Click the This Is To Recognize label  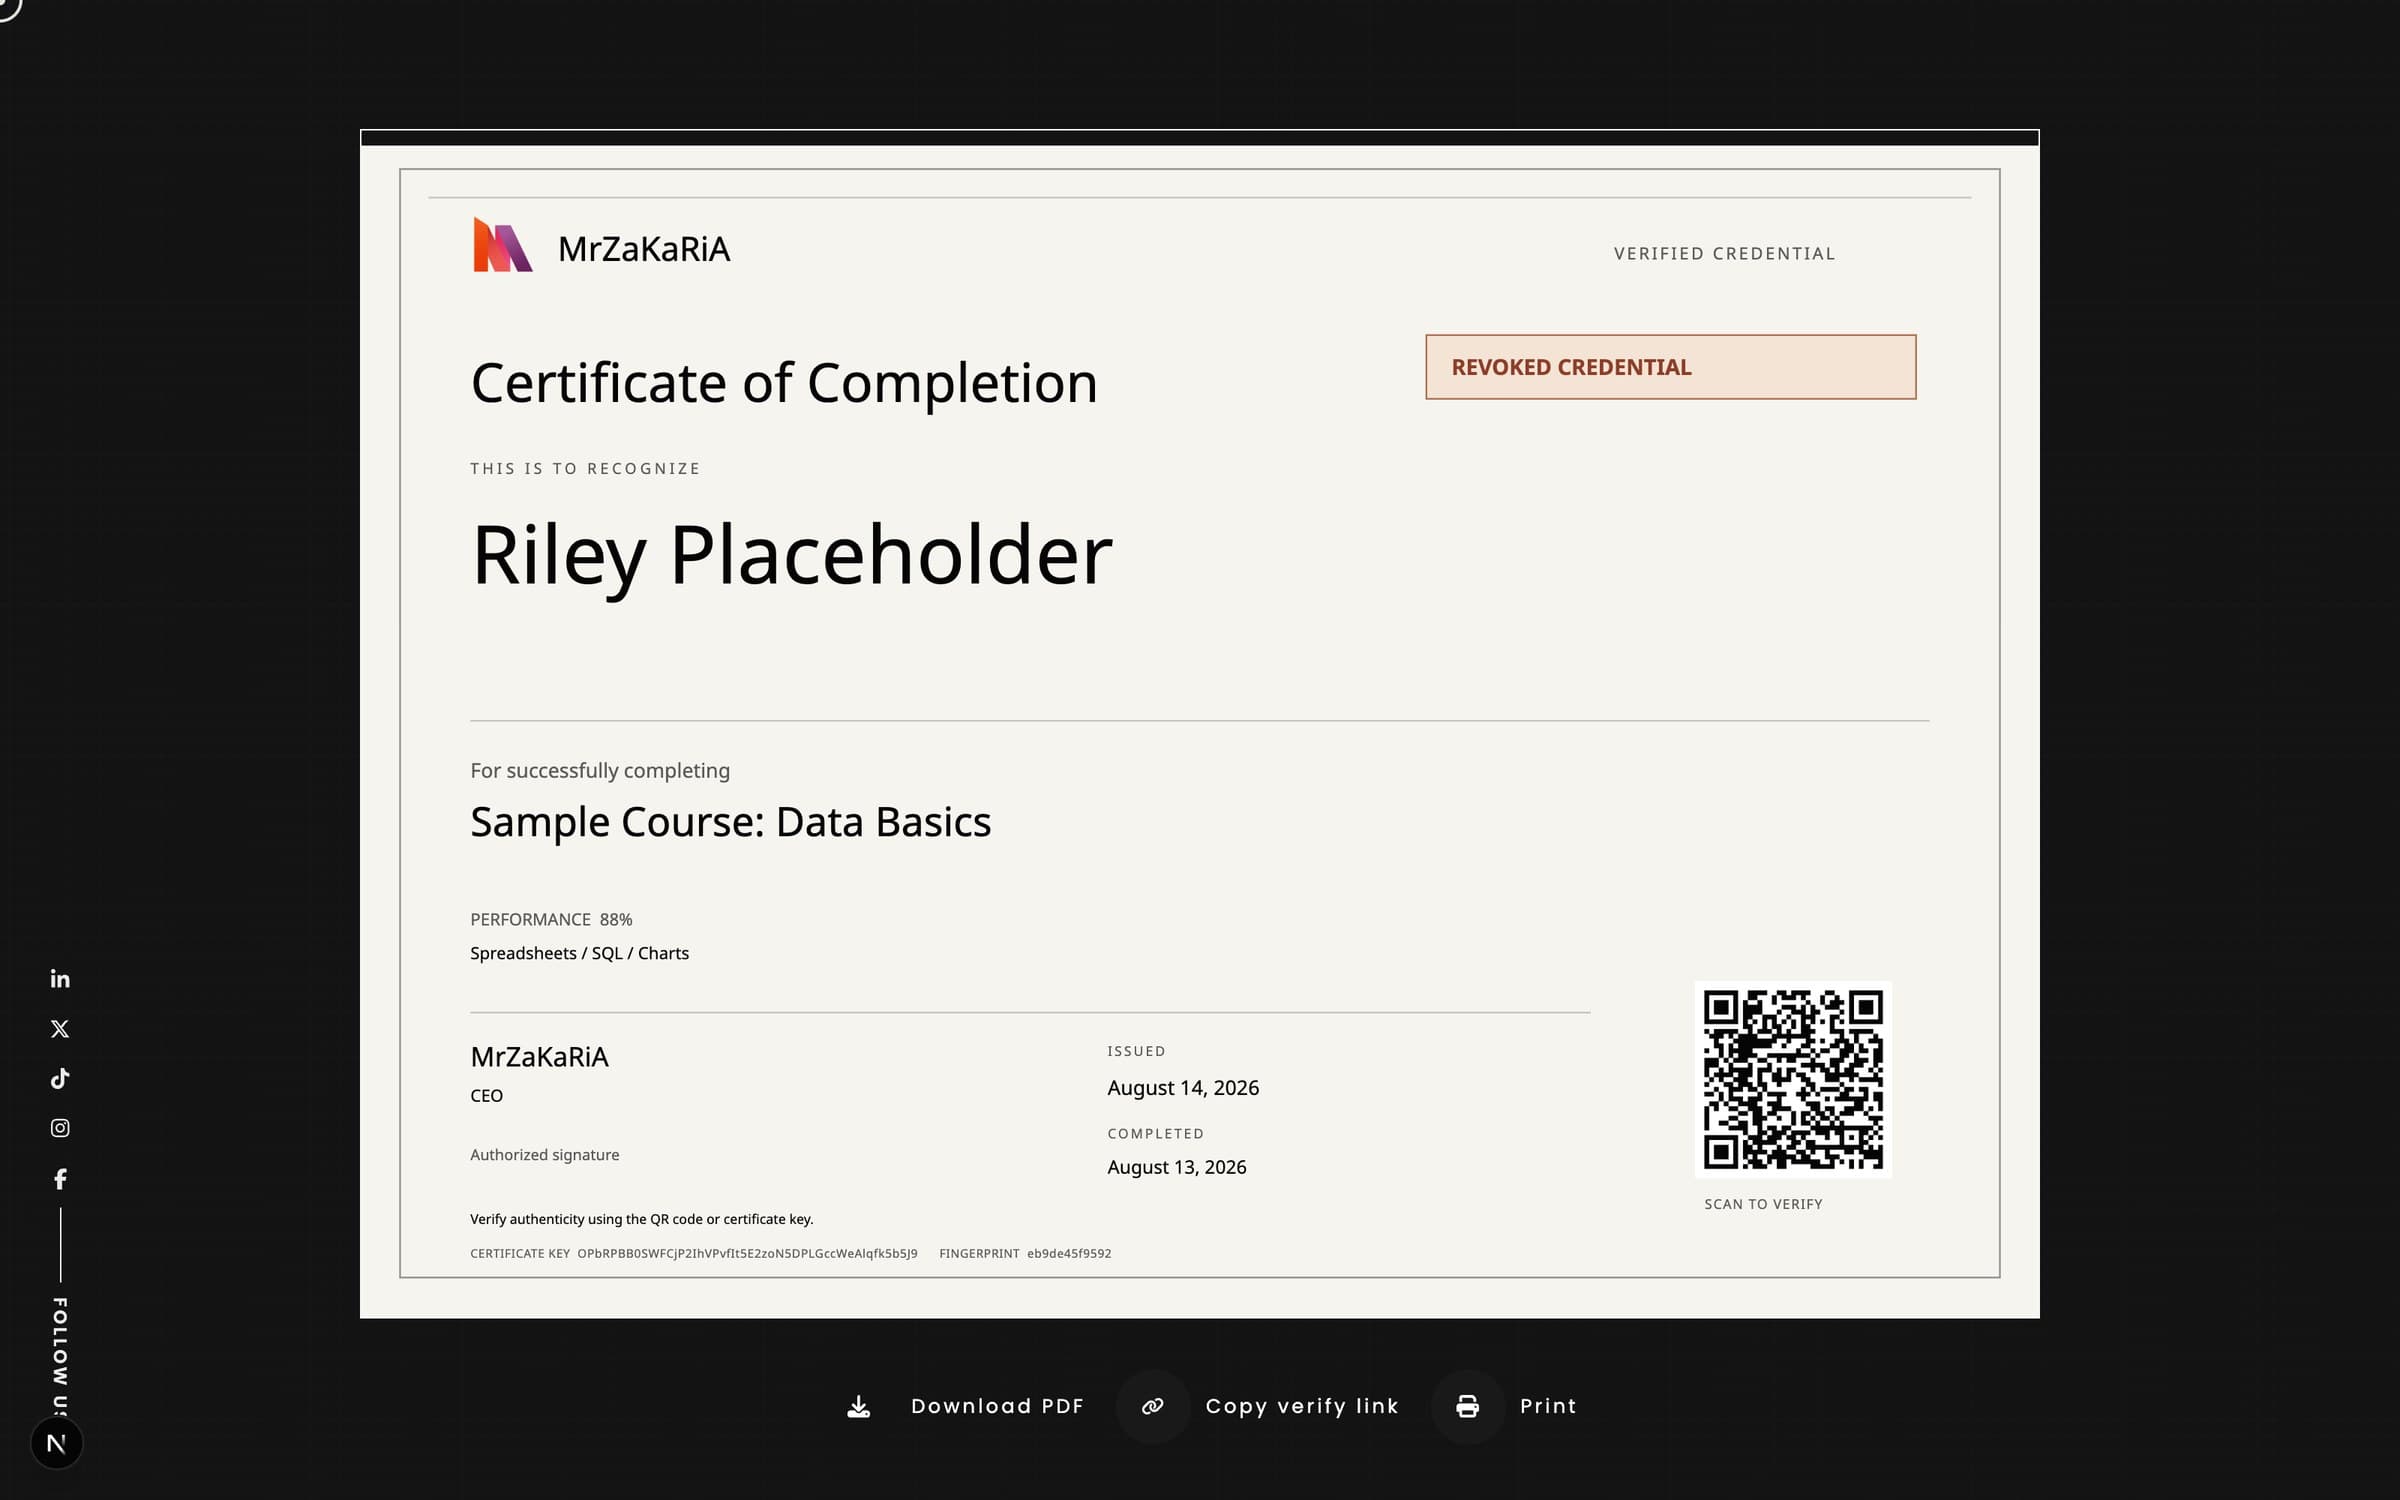[585, 469]
